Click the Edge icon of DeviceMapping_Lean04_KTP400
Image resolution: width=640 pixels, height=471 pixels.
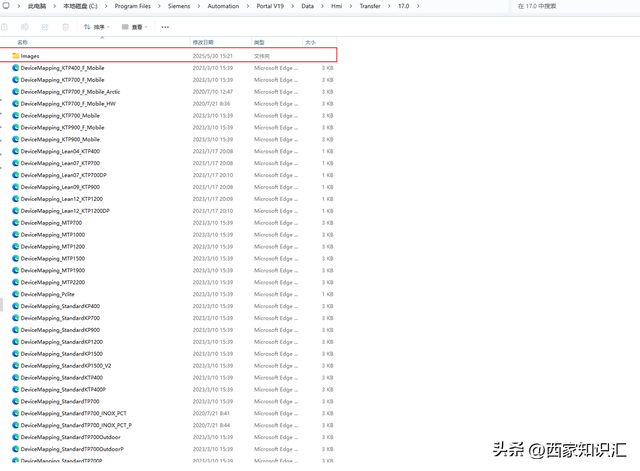click(16, 151)
